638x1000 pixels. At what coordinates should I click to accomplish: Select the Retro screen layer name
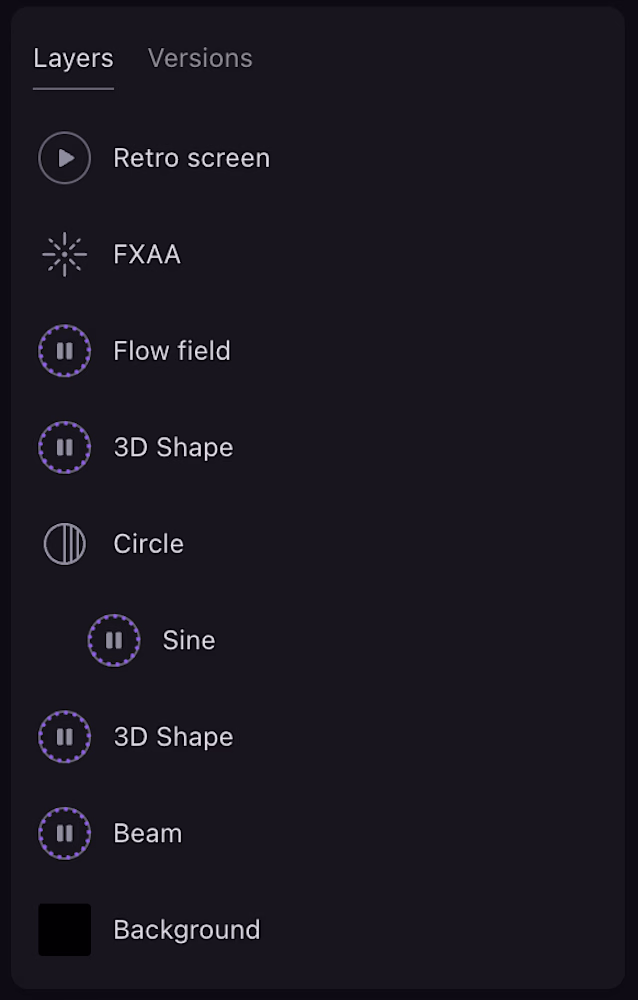(191, 158)
